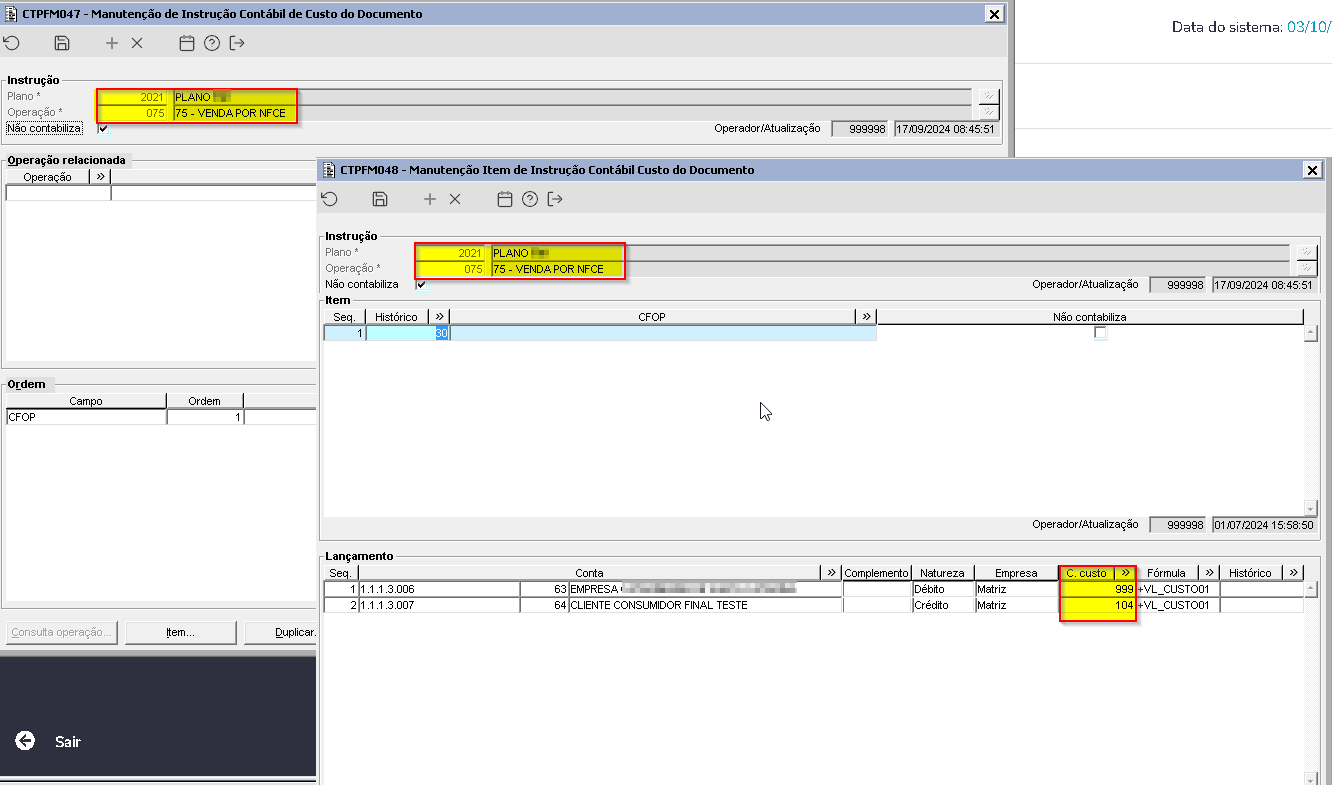Expand the Fórmula column chevron in Lançamento
The height and width of the screenshot is (785, 1332).
[1209, 572]
